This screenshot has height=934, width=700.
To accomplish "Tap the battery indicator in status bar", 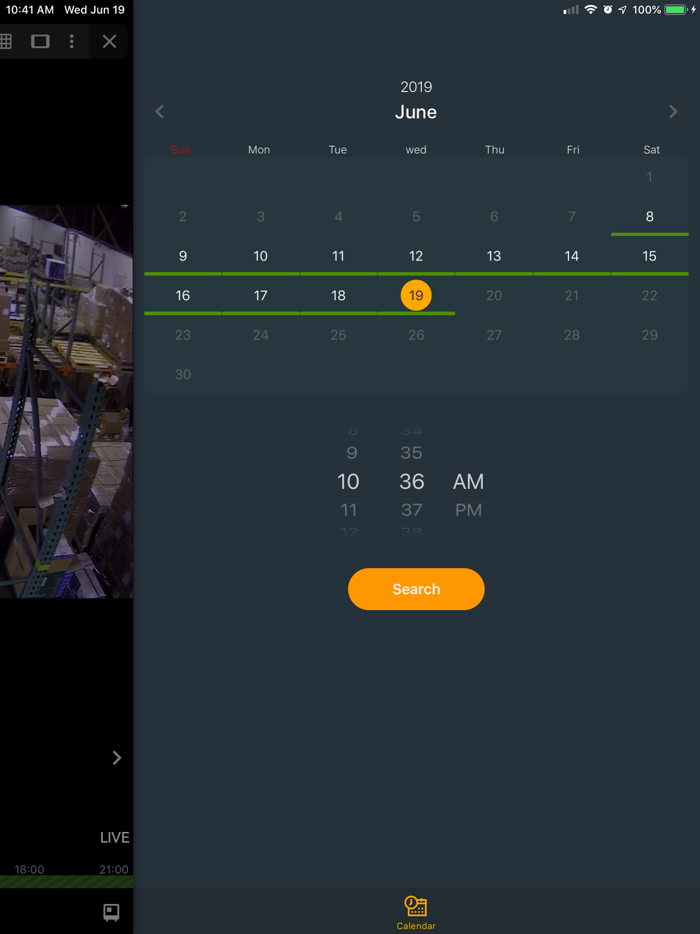I will click(x=676, y=10).
